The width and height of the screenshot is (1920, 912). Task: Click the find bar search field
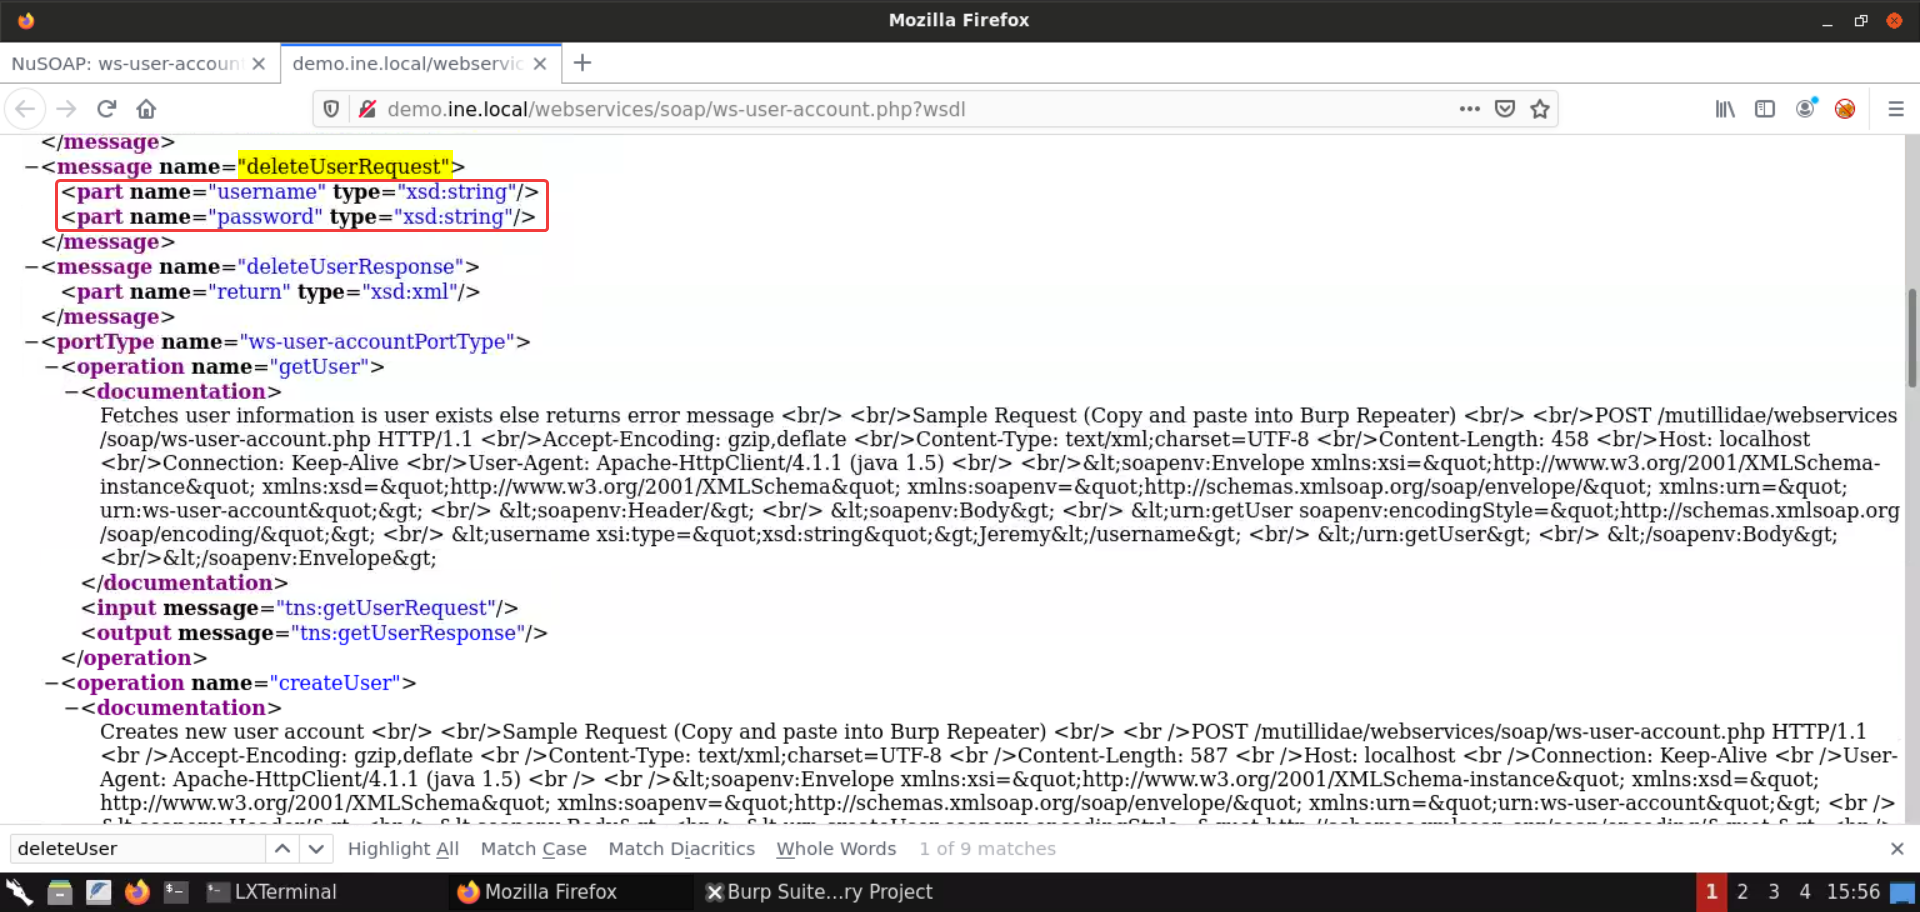click(138, 849)
